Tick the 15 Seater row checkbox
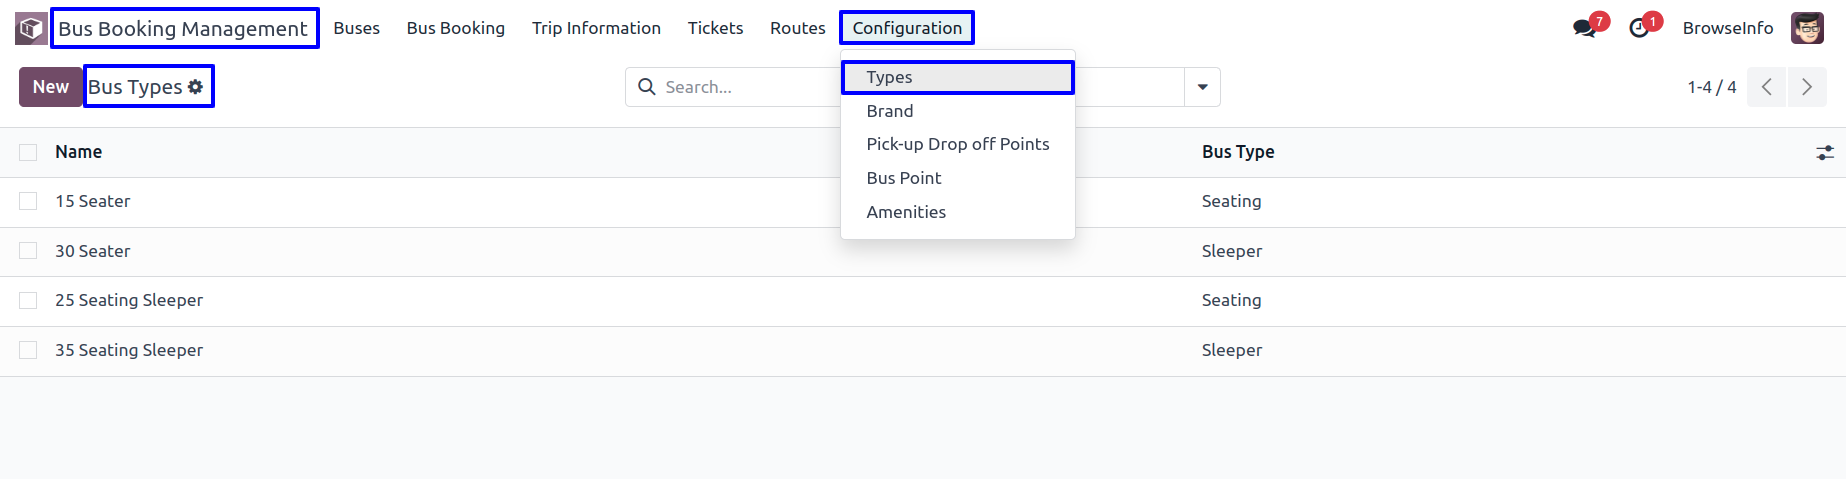The image size is (1846, 479). (28, 201)
